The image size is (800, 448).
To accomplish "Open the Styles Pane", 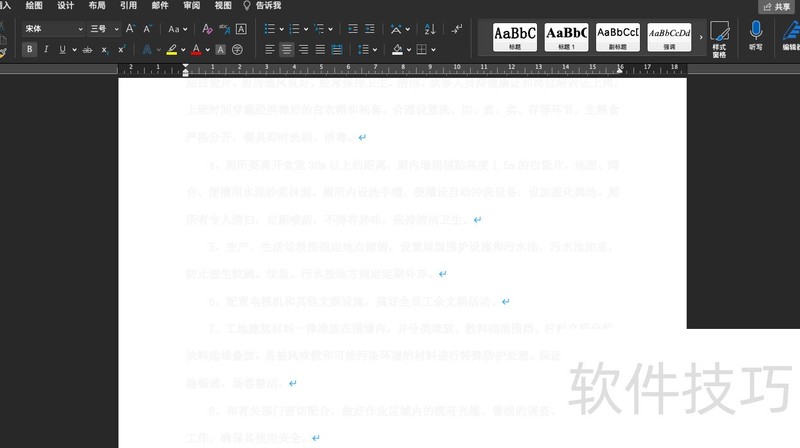I will [x=719, y=39].
